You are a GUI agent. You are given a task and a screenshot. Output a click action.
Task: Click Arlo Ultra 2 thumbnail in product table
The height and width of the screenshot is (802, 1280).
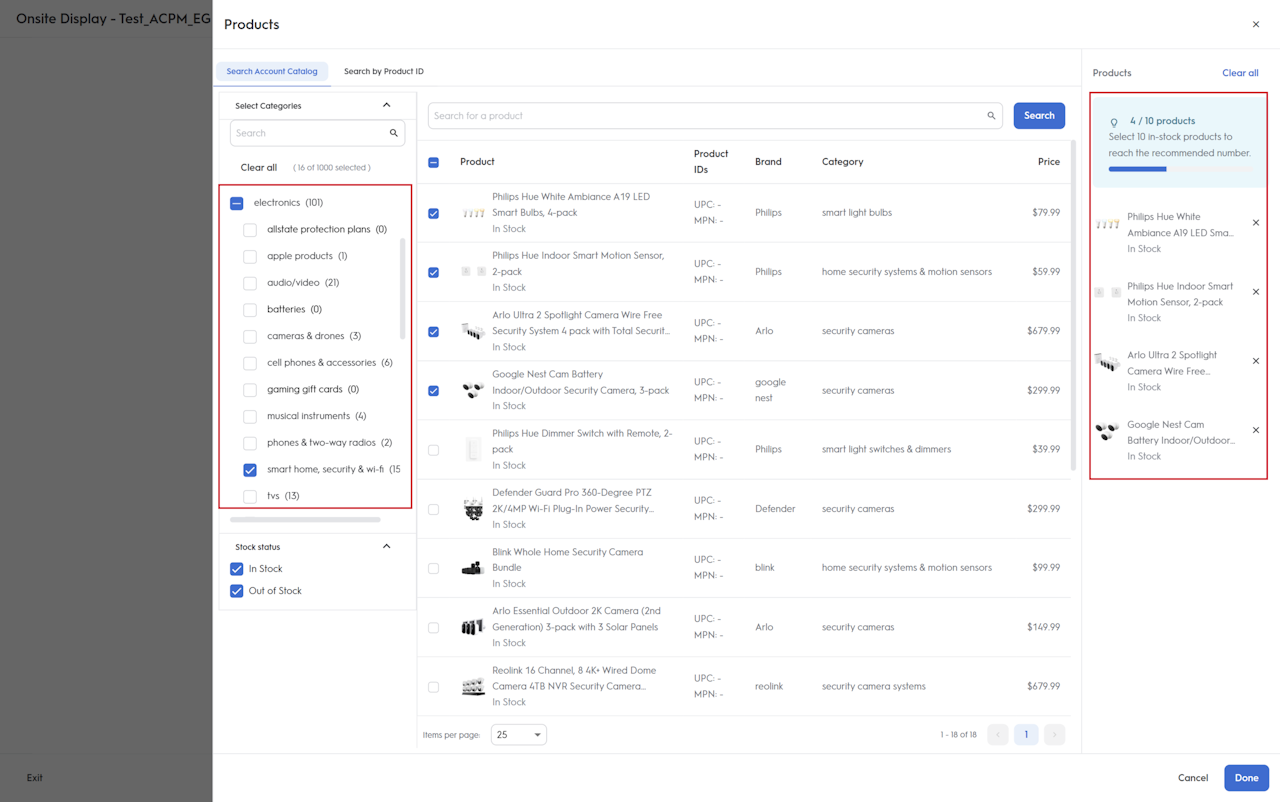[x=473, y=331]
